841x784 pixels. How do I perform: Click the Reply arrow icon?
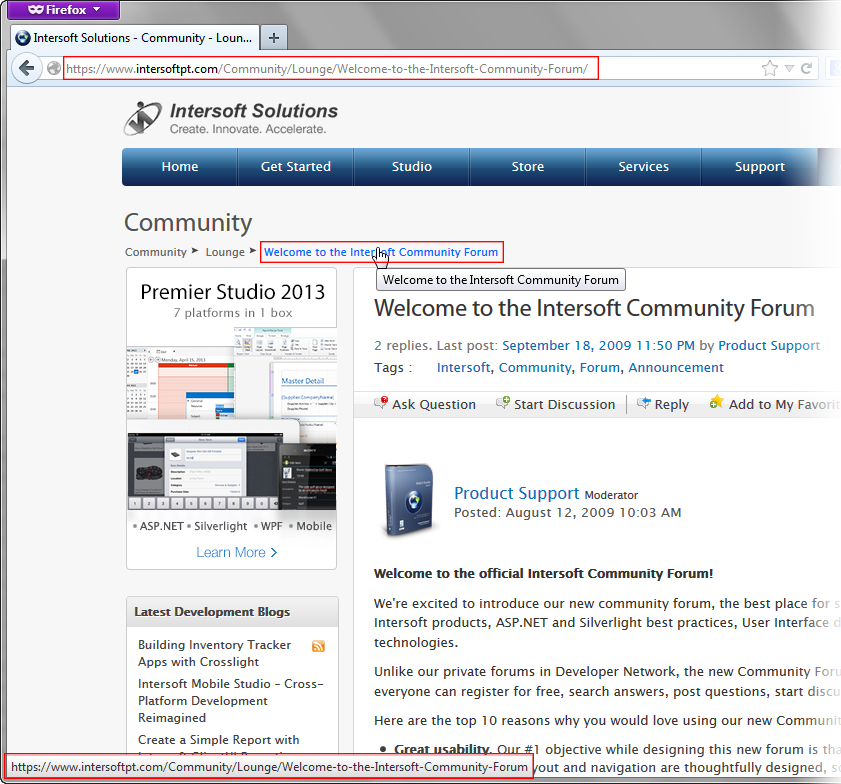click(644, 403)
